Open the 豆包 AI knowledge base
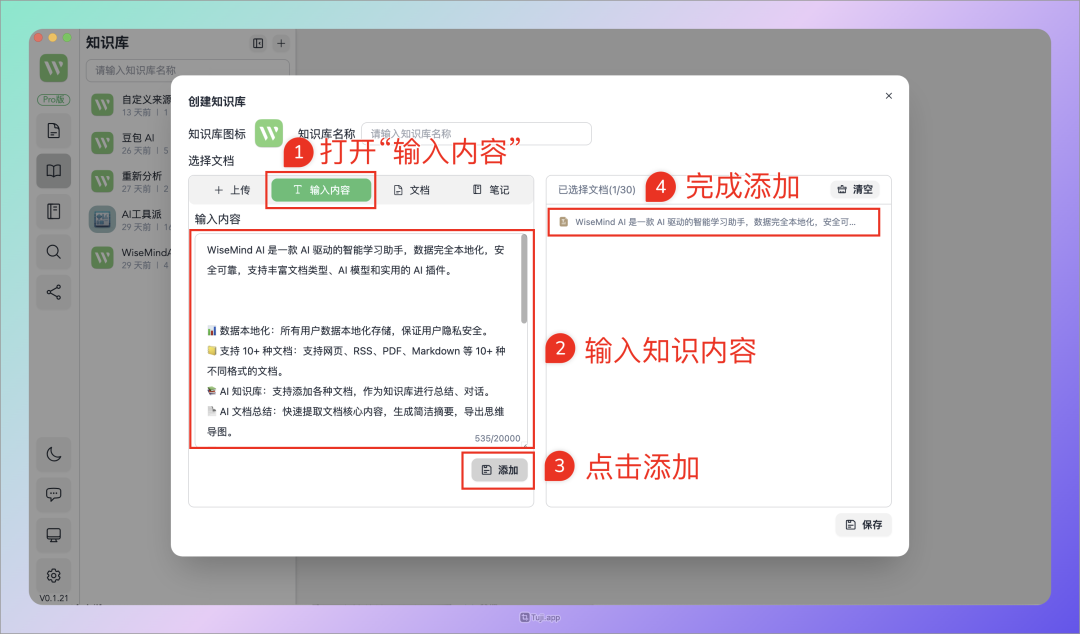This screenshot has height=634, width=1080. coord(132,143)
